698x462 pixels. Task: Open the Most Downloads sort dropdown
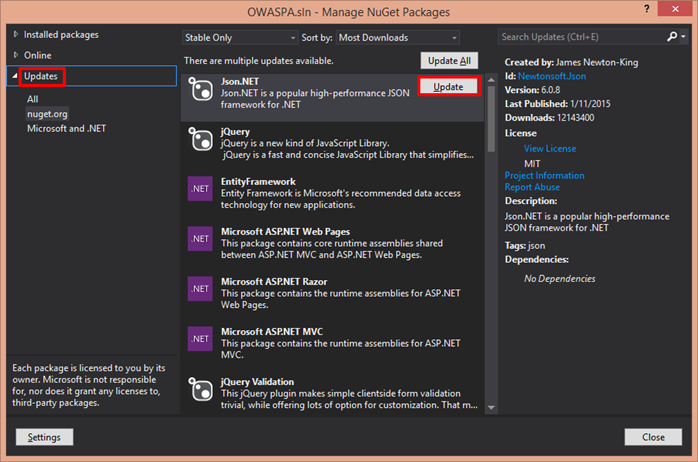[398, 38]
